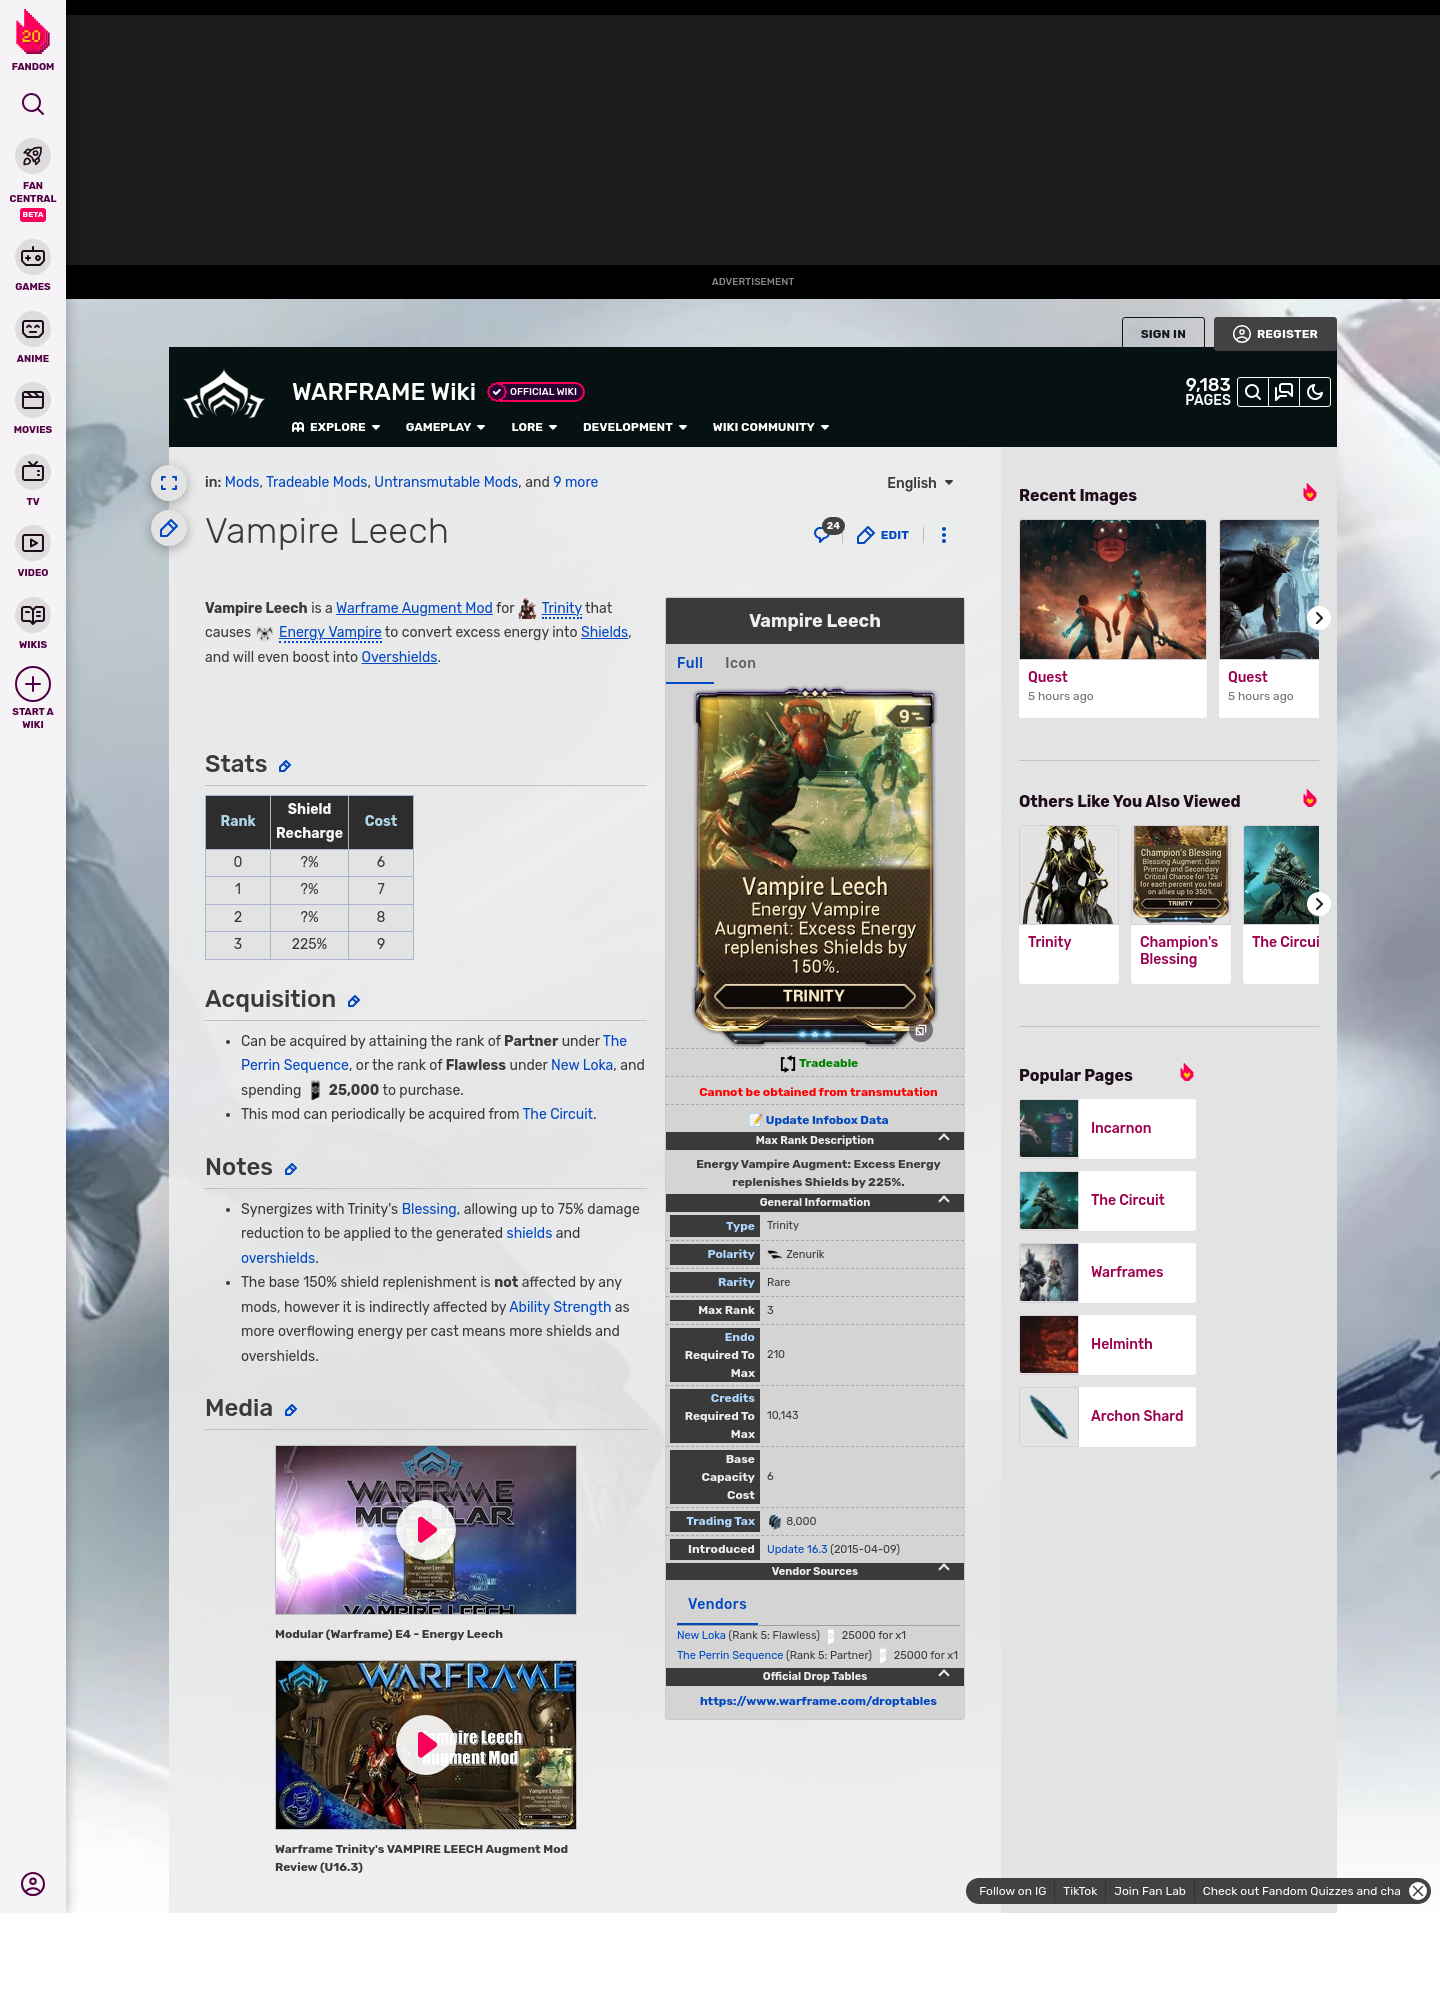
Task: Click the search icon in Fandom sidebar
Action: [x=33, y=104]
